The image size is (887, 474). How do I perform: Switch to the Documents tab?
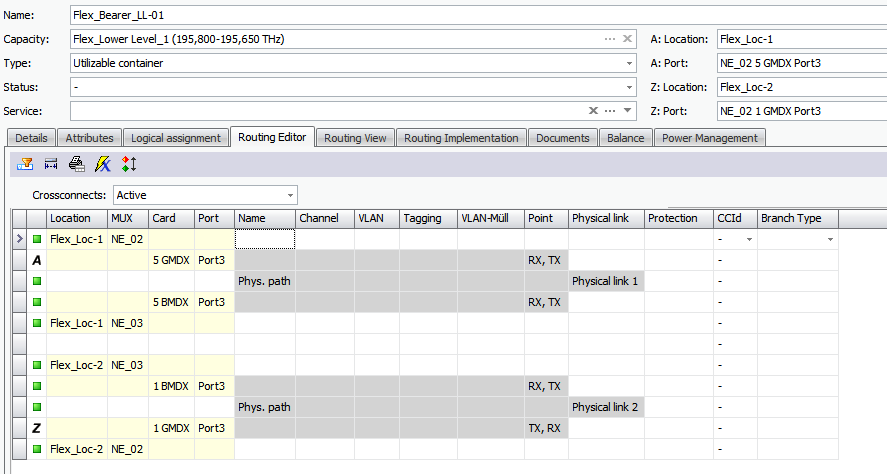[563, 138]
